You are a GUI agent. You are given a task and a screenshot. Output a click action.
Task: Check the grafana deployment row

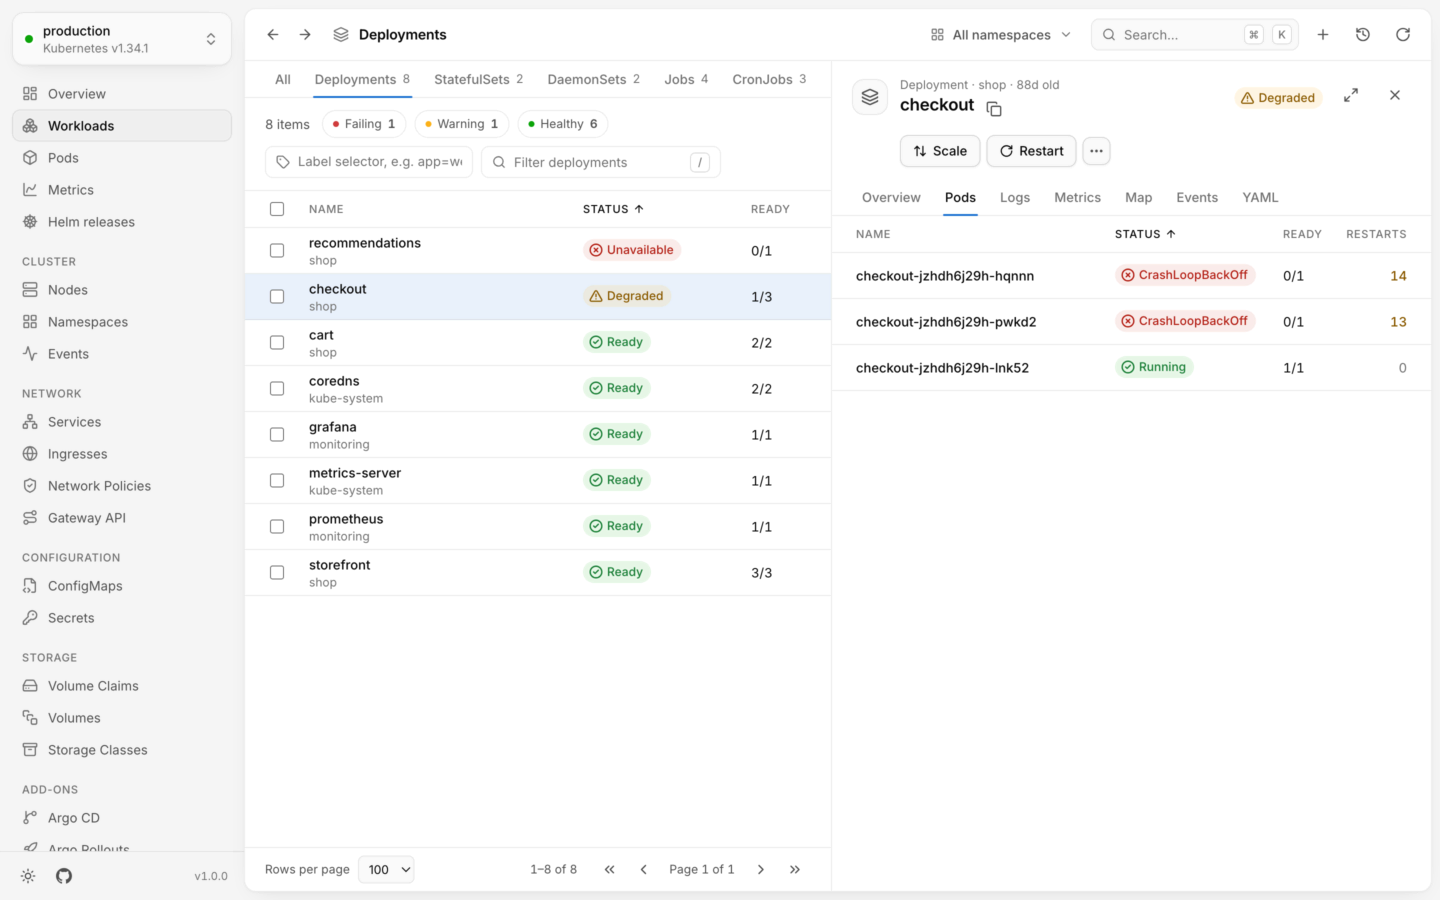pyautogui.click(x=277, y=435)
